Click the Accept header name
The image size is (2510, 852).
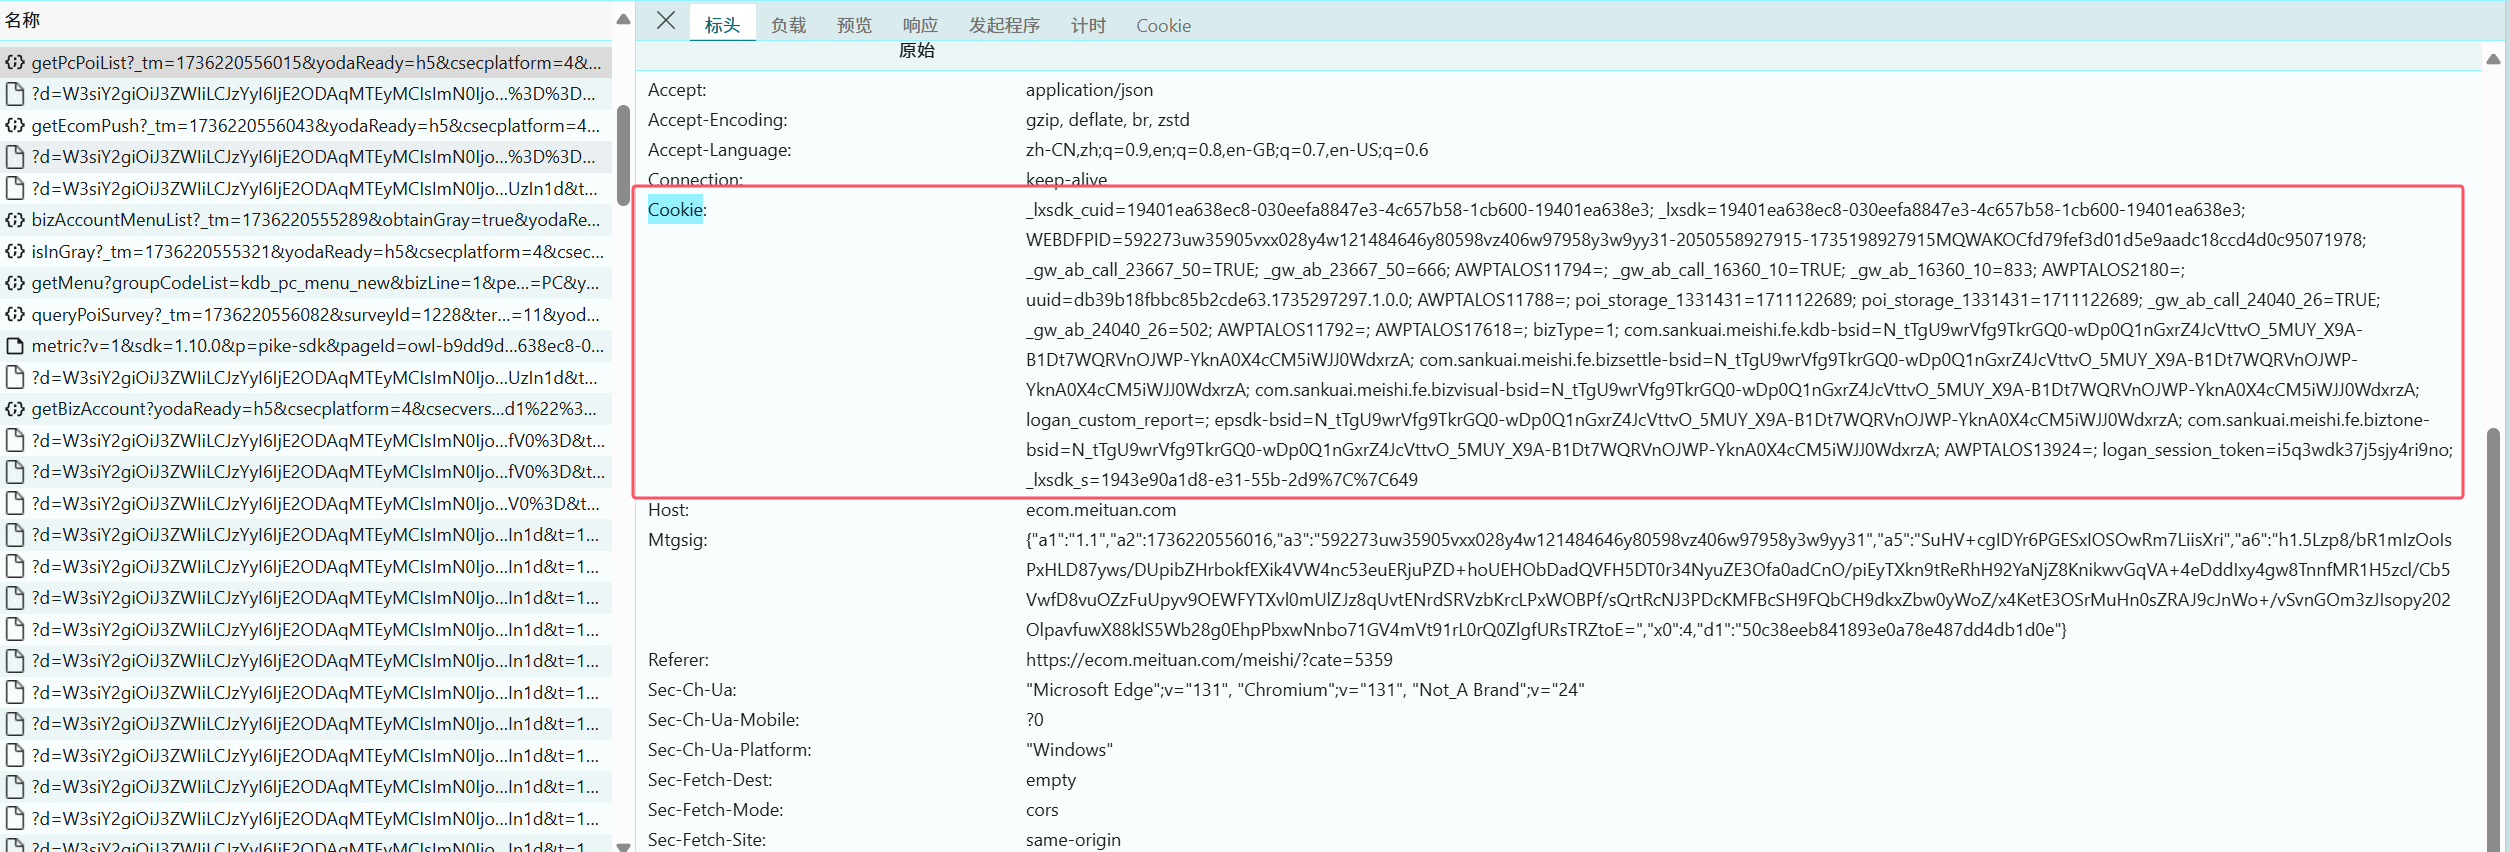click(x=677, y=90)
